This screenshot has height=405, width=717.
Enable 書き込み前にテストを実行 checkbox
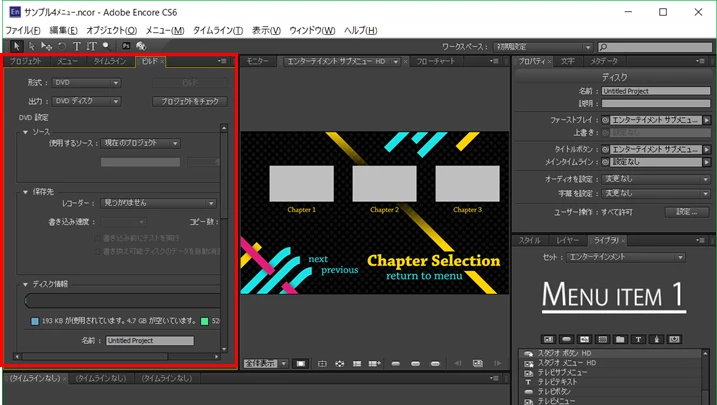97,238
